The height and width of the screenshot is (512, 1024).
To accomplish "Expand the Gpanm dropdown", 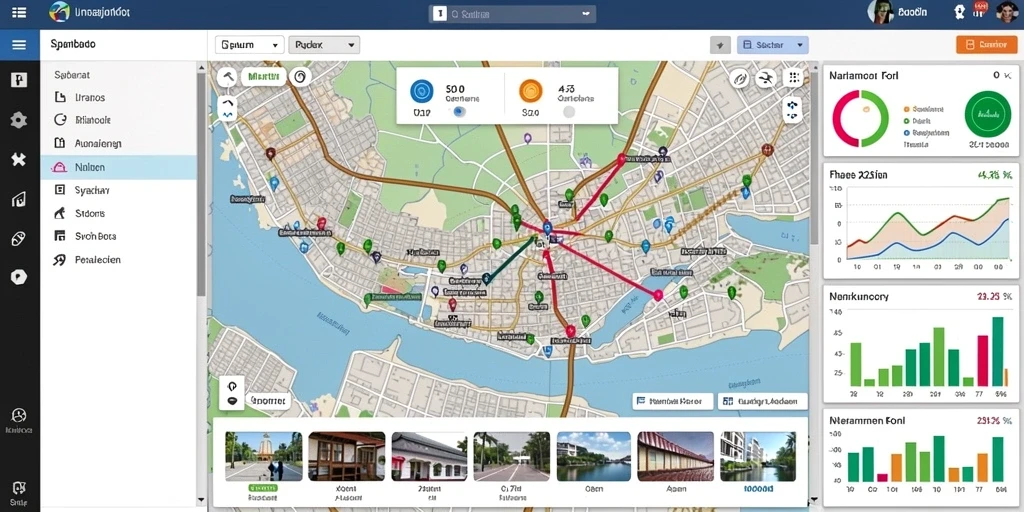I will [249, 45].
